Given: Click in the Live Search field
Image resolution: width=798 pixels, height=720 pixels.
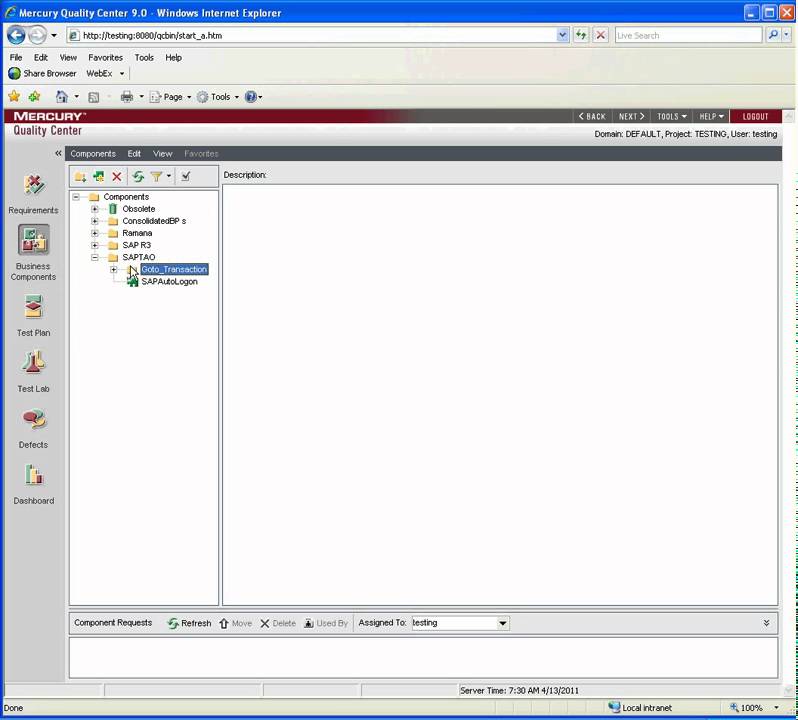Looking at the screenshot, I should point(688,35).
